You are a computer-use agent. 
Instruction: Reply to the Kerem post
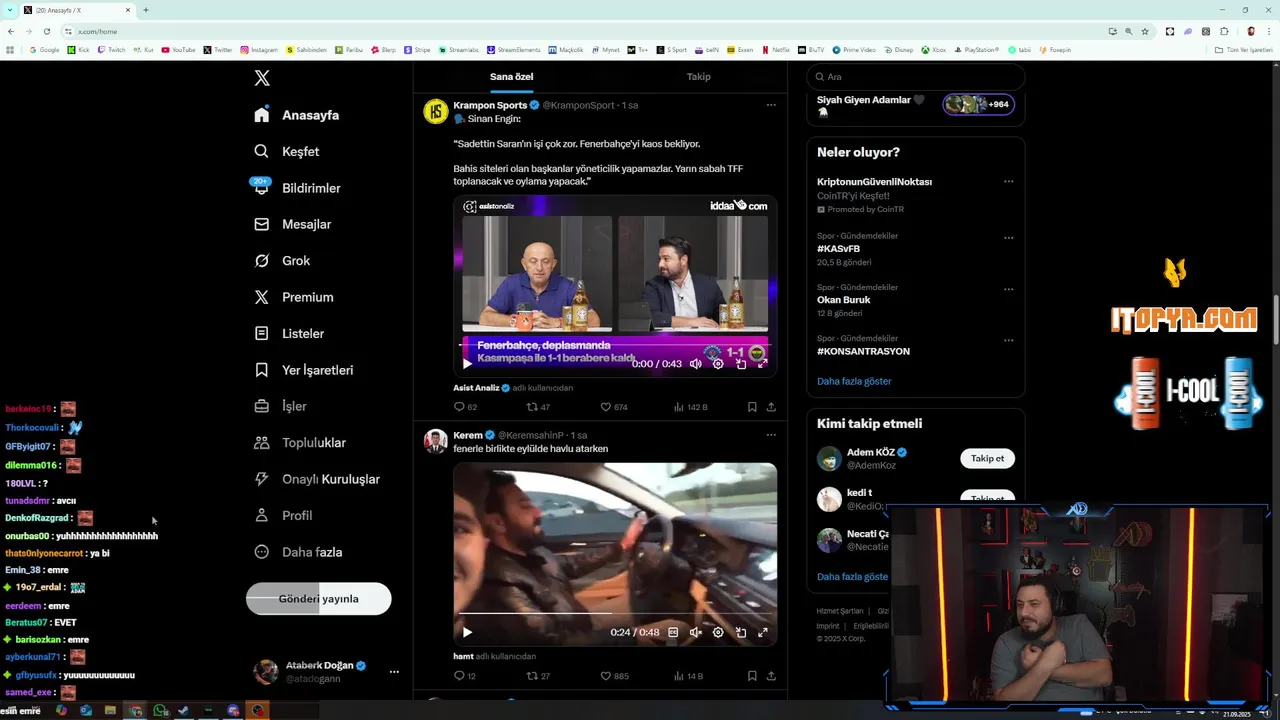pos(464,676)
